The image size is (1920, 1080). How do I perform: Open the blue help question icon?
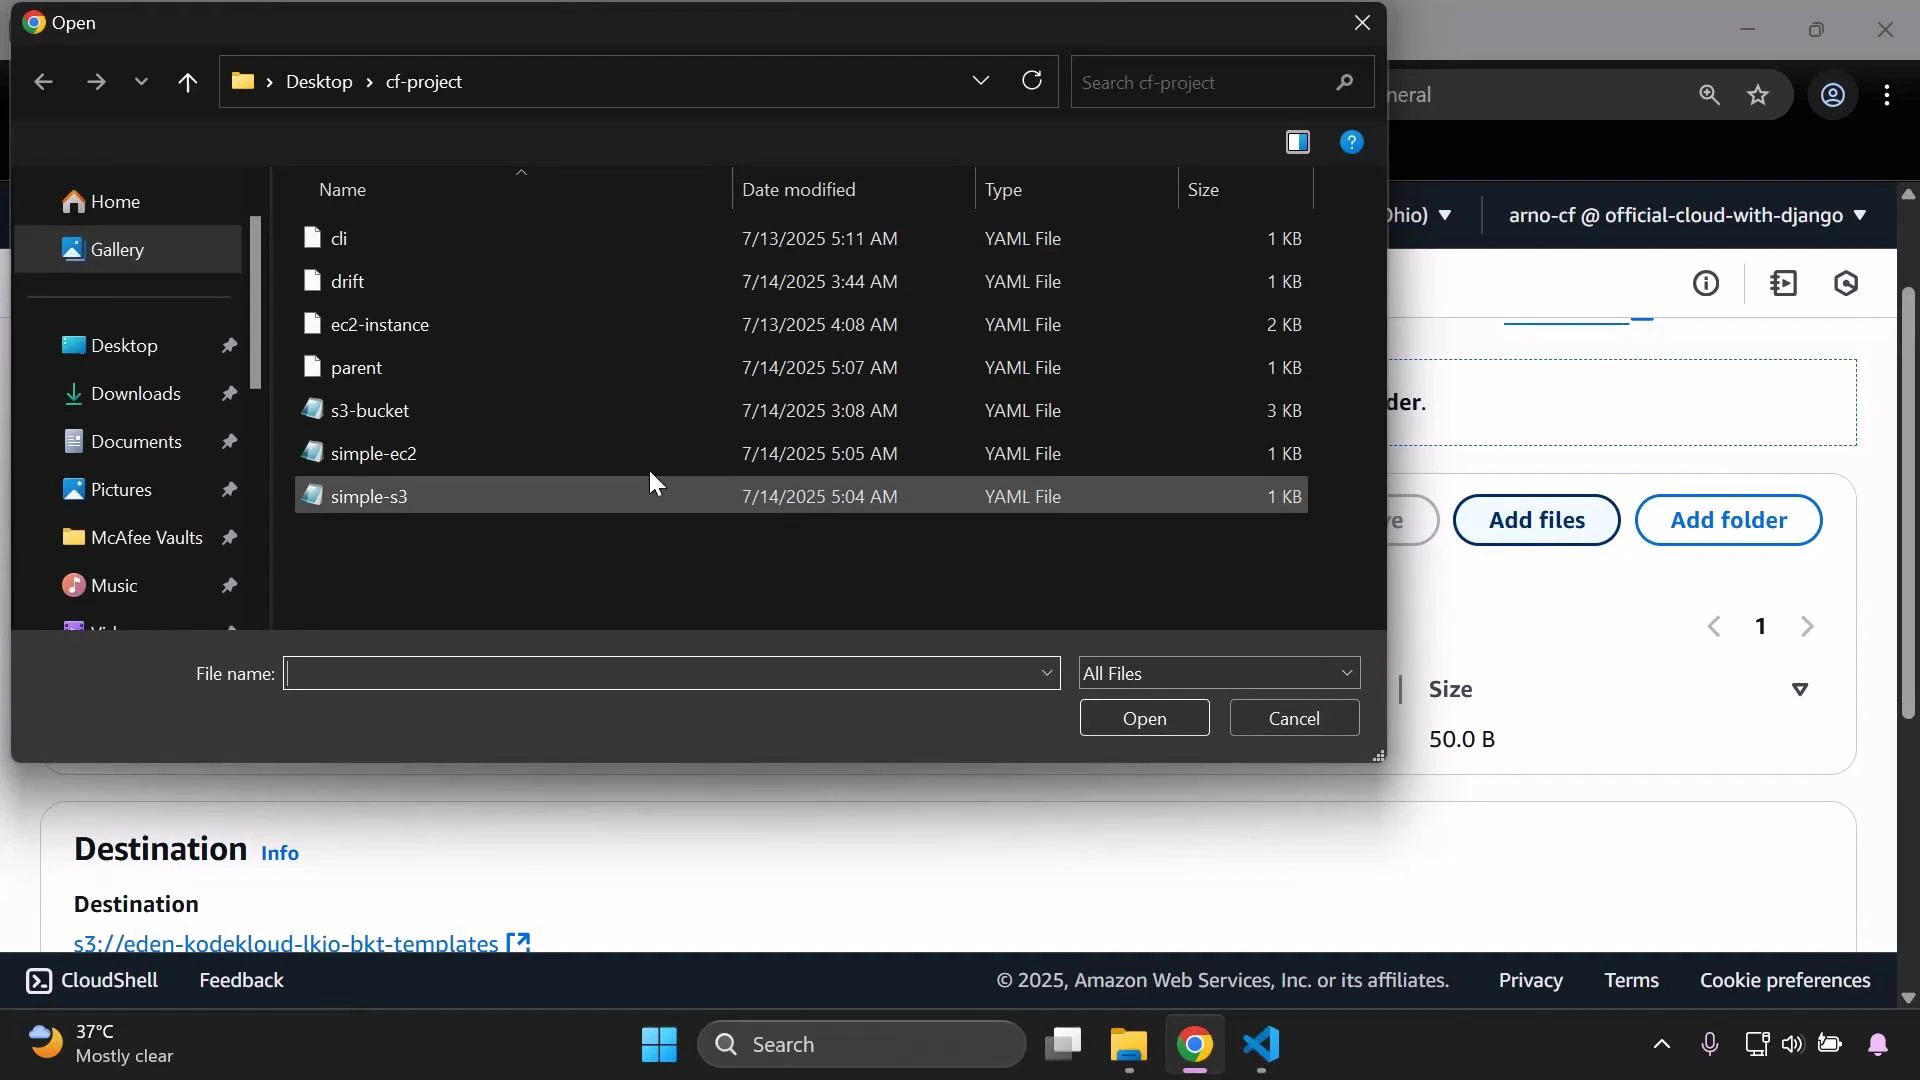coord(1352,143)
